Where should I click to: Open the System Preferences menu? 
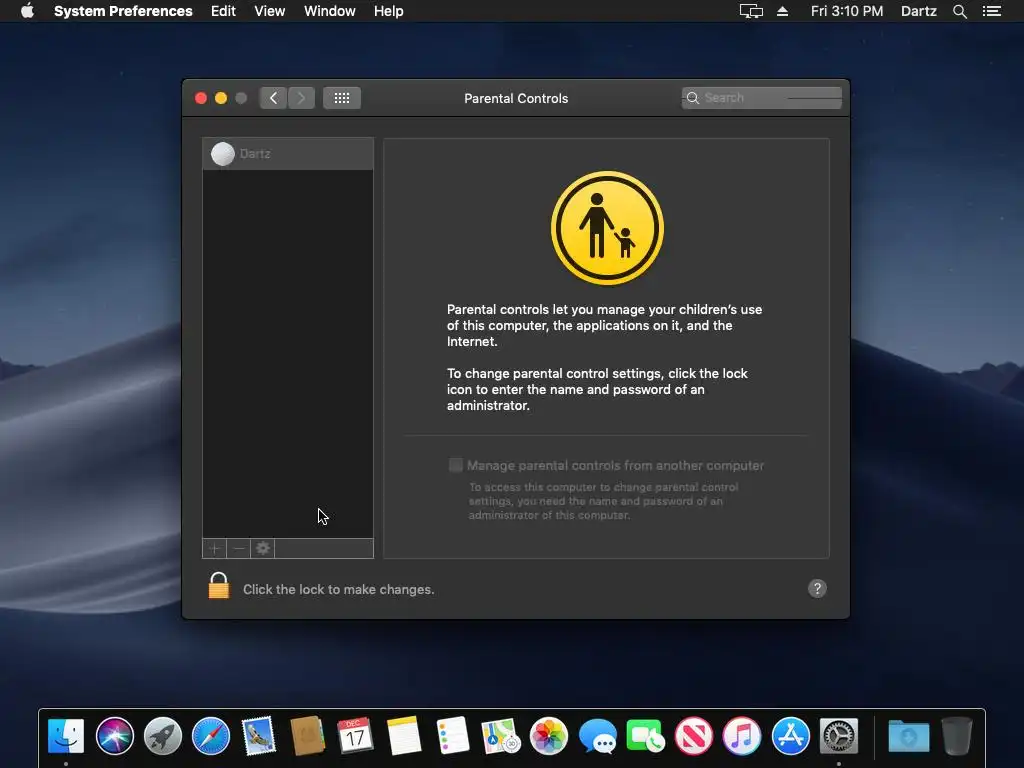click(x=123, y=11)
